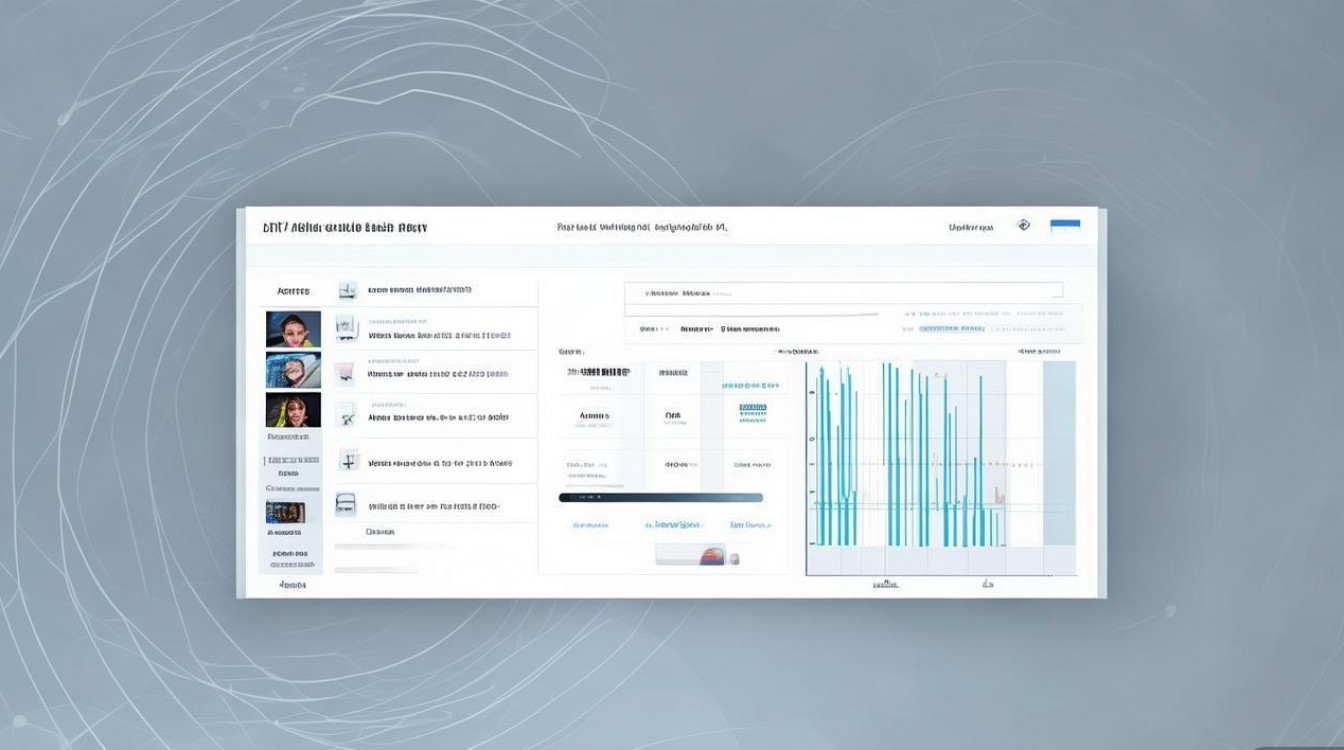Screen dimensions: 1344x750
Task: Click the first list row icon at top
Action: point(348,291)
